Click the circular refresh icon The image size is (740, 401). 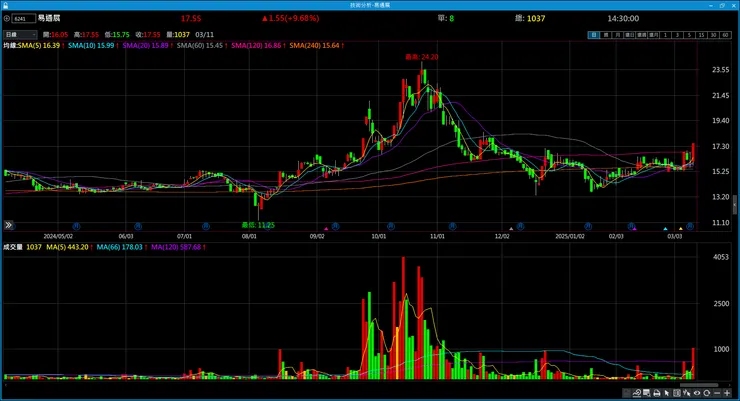[706, 393]
